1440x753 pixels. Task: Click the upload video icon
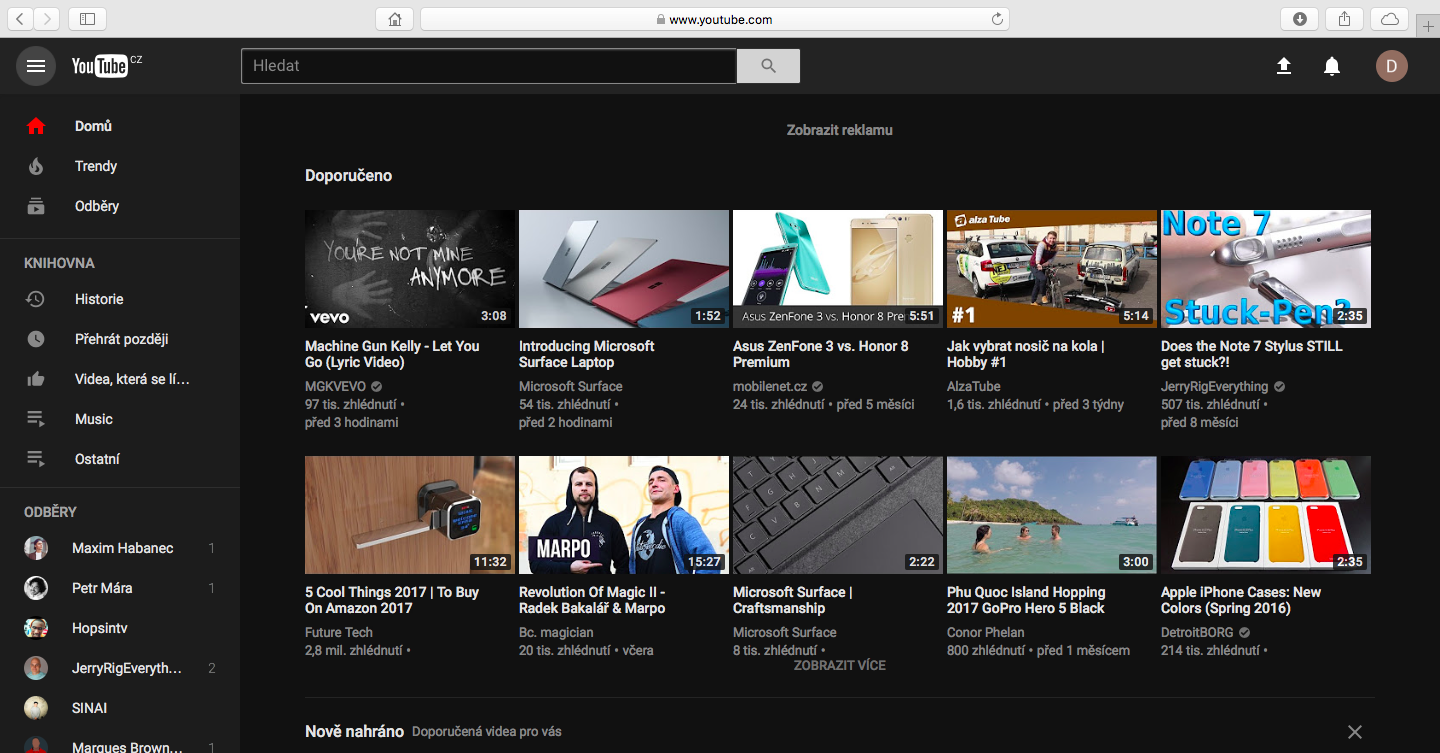pos(1284,66)
